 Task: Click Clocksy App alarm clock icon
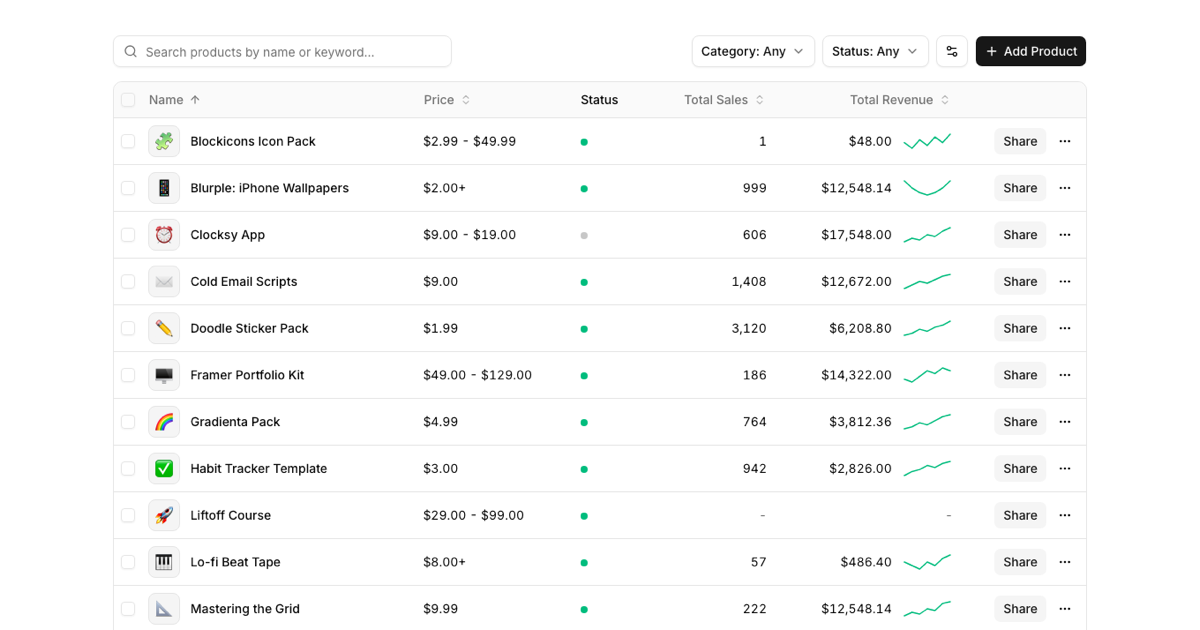tap(164, 235)
